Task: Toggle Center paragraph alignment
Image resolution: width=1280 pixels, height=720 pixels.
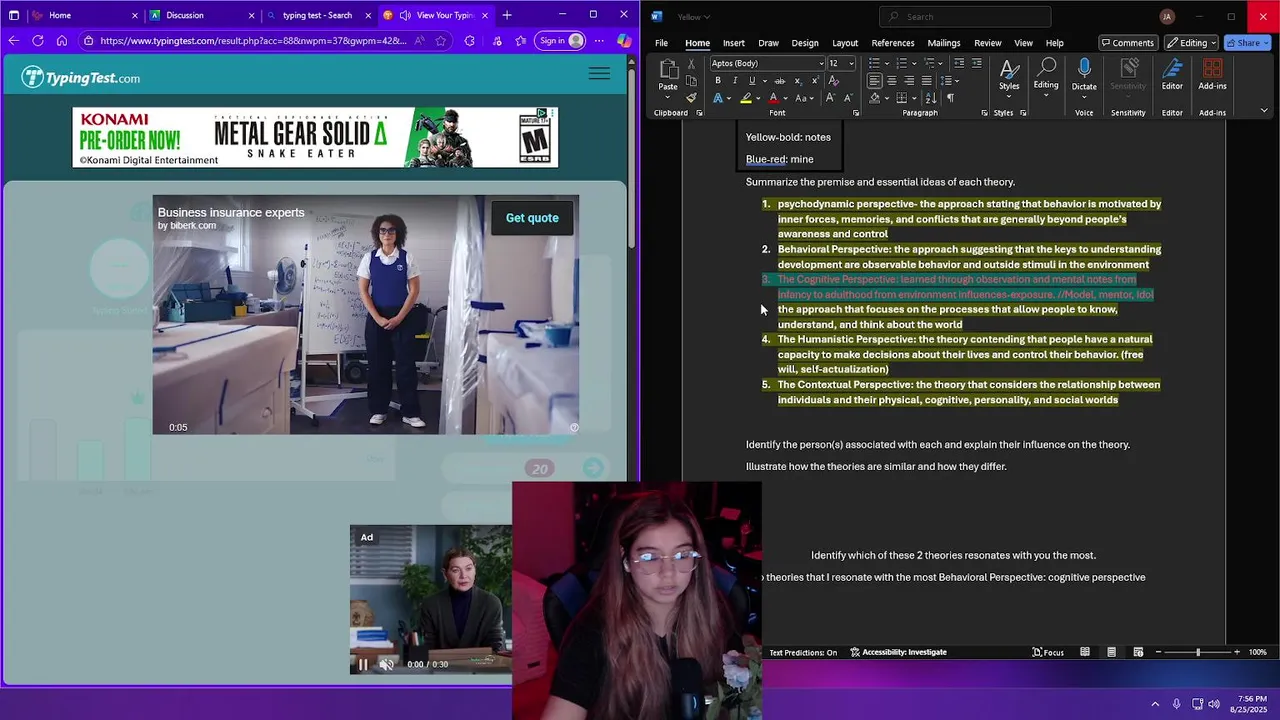Action: 891,81
